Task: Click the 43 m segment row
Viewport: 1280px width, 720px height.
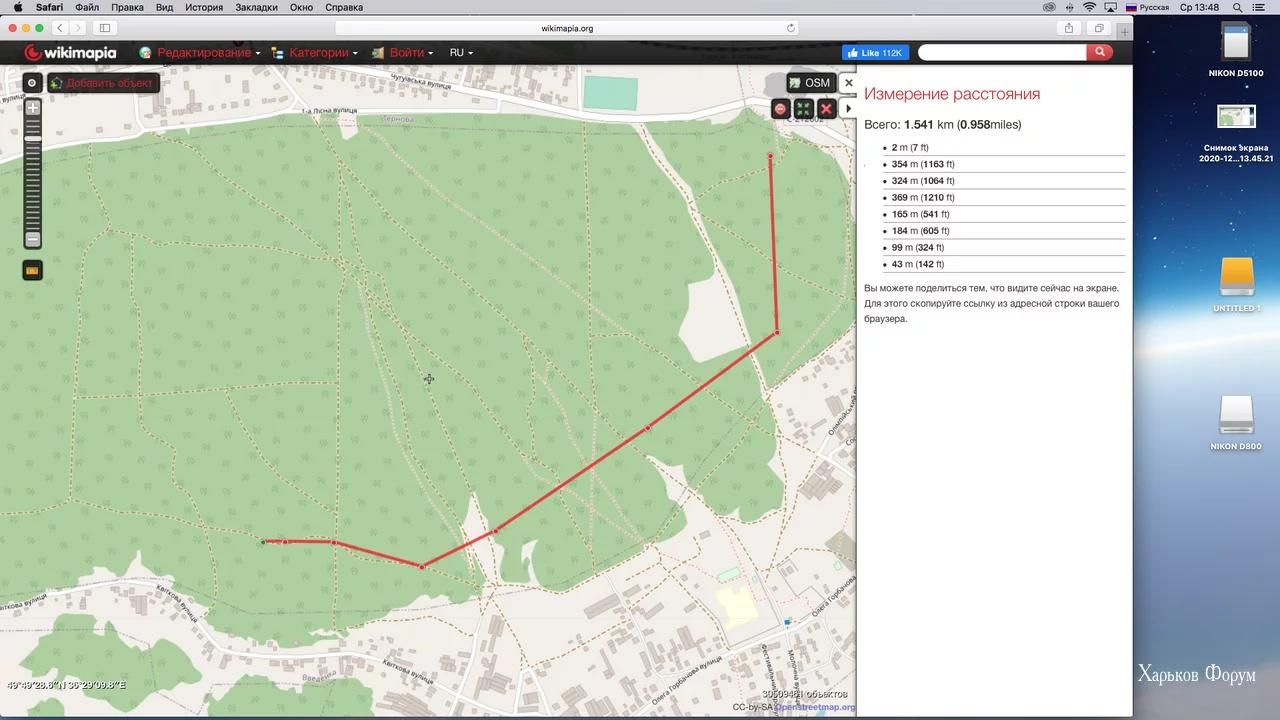Action: click(1003, 264)
